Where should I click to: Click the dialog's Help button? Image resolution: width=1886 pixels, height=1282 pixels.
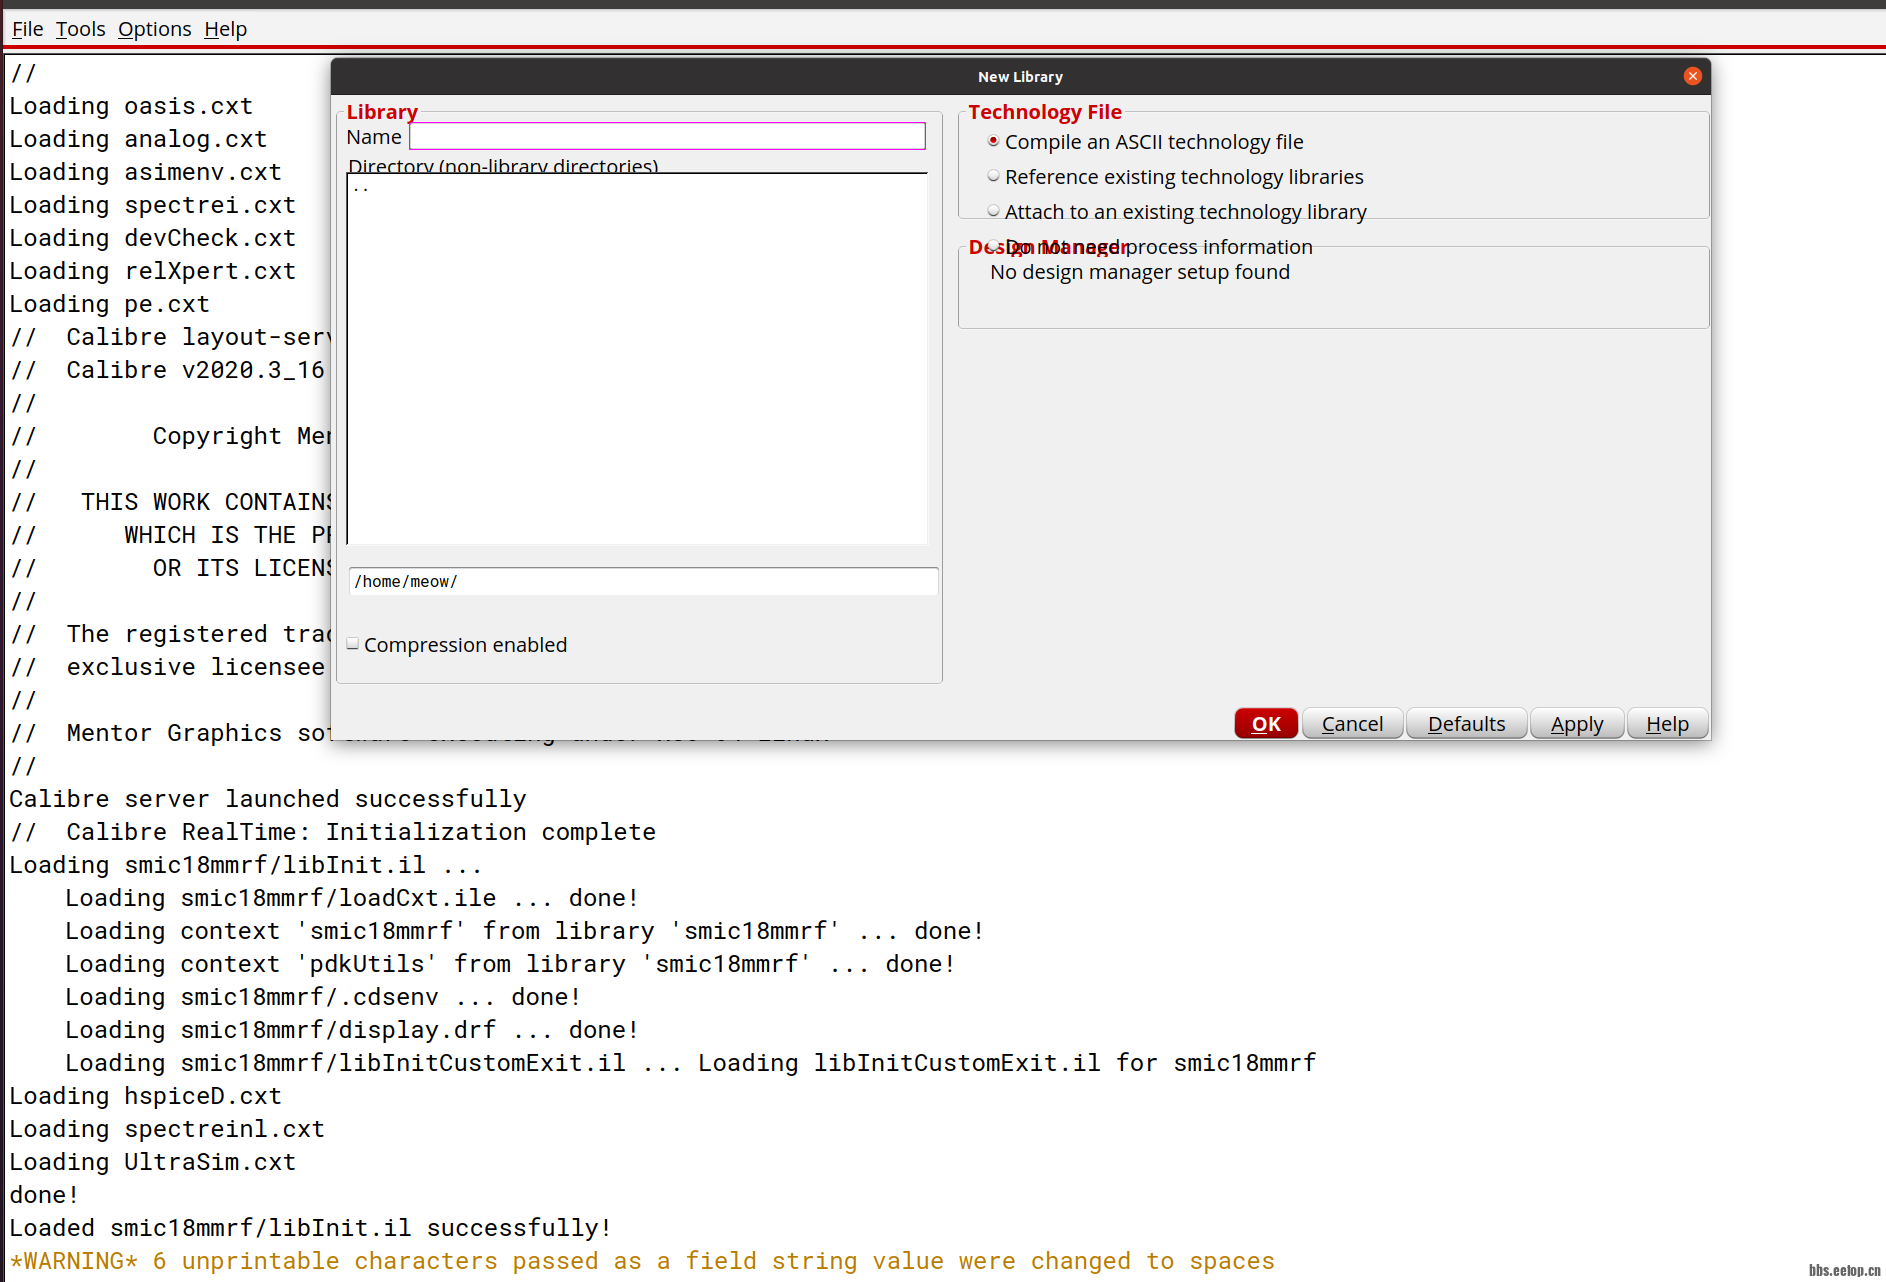(1666, 723)
